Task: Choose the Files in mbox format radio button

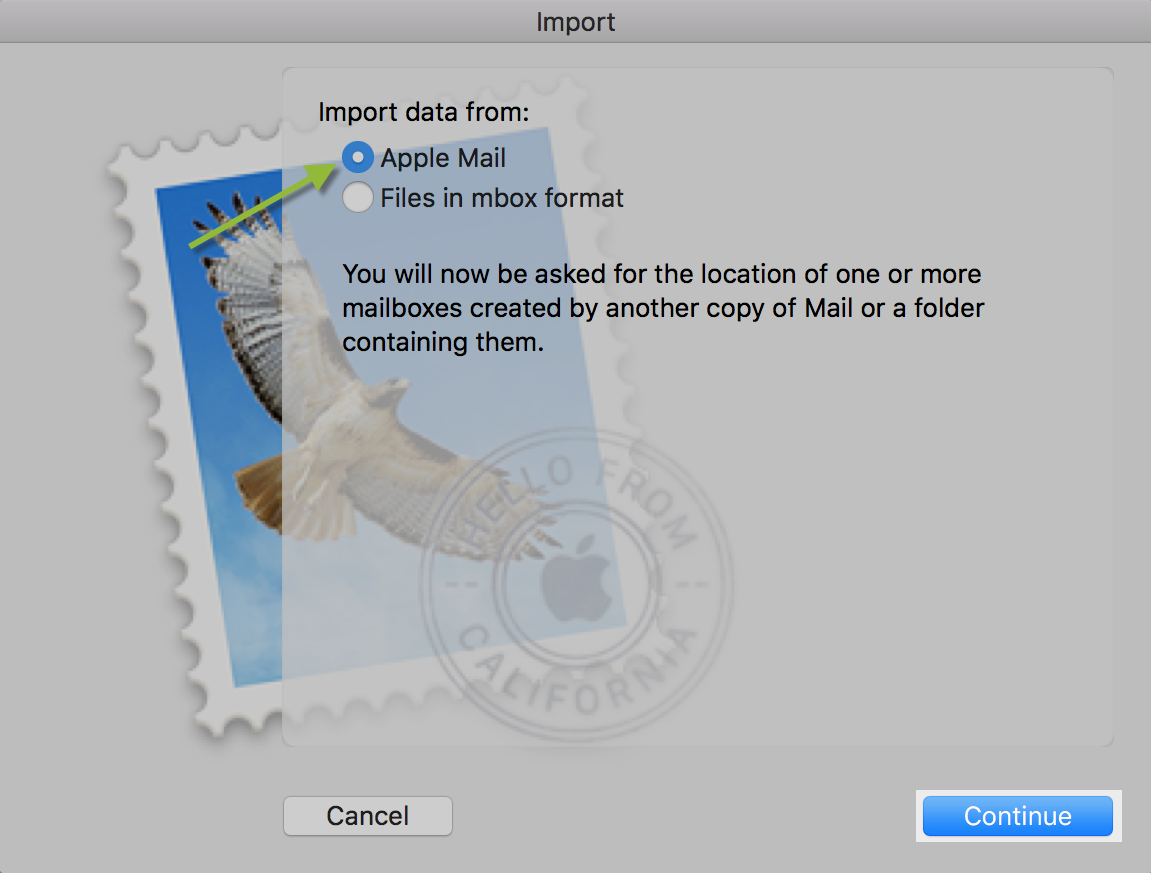Action: click(357, 198)
